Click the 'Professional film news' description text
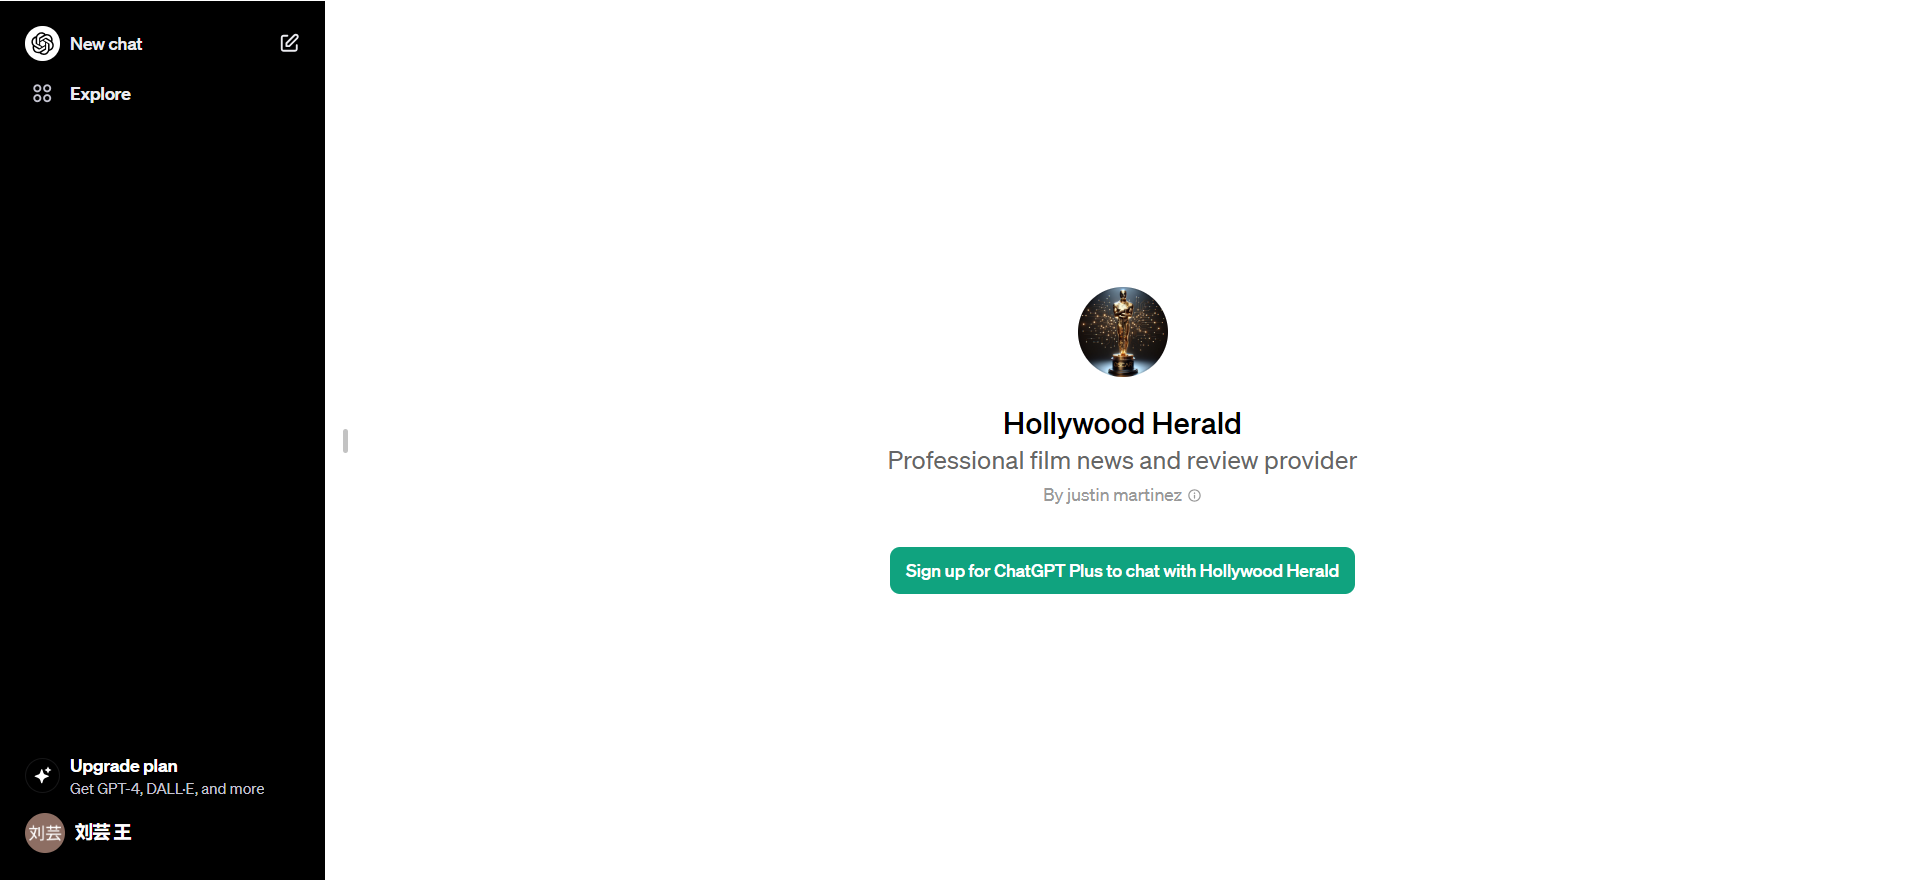The height and width of the screenshot is (880, 1920). coord(1122,461)
